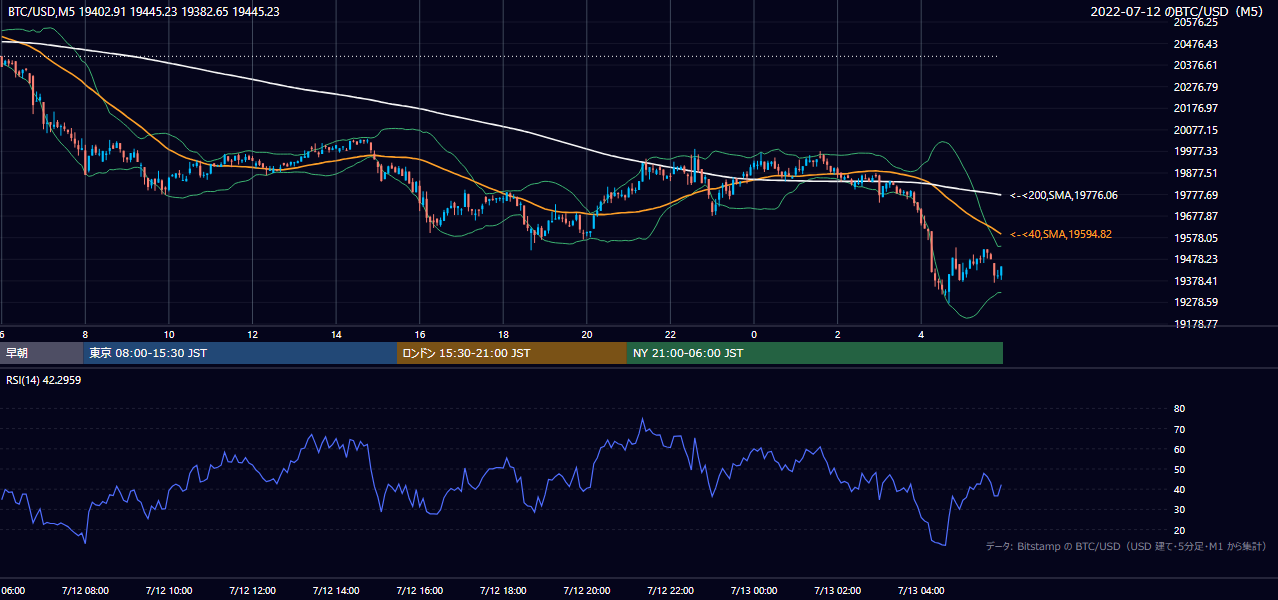Click the 東京 08:00-15:30 JST session bar
This screenshot has width=1278, height=600.
coord(240,353)
